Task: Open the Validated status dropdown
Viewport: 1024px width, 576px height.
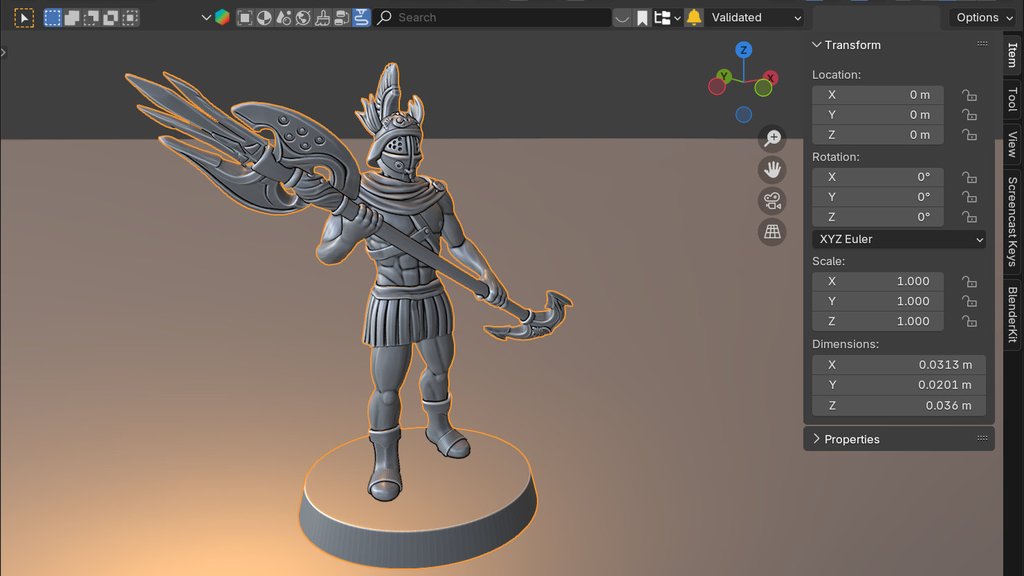Action: (x=752, y=17)
